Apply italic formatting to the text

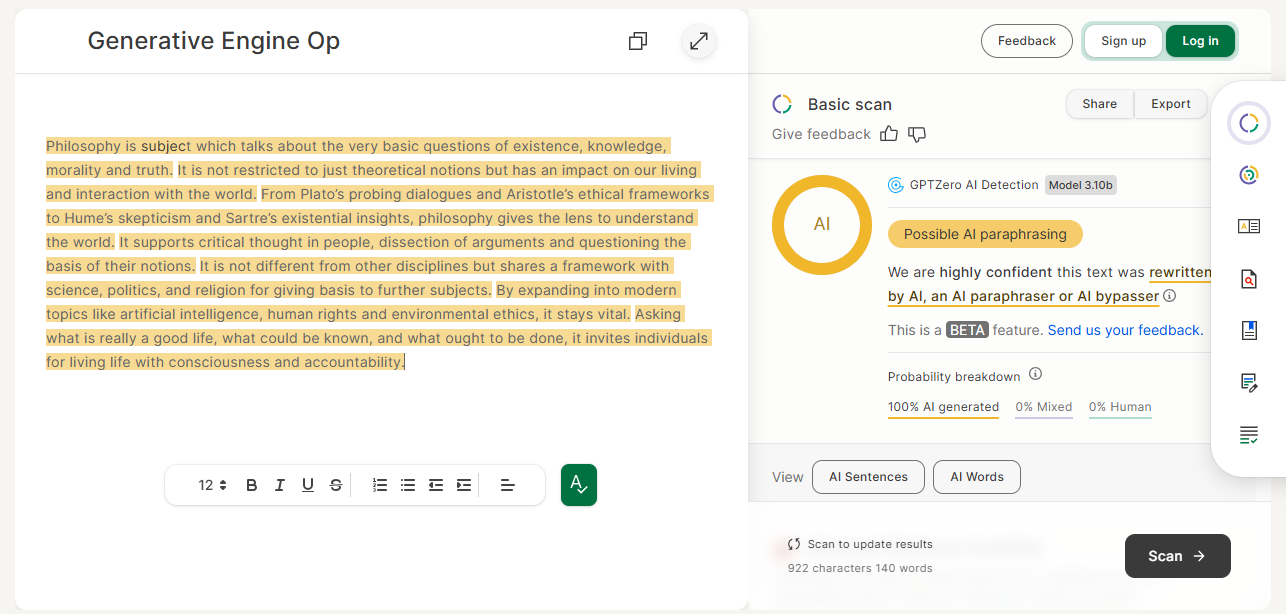[280, 485]
